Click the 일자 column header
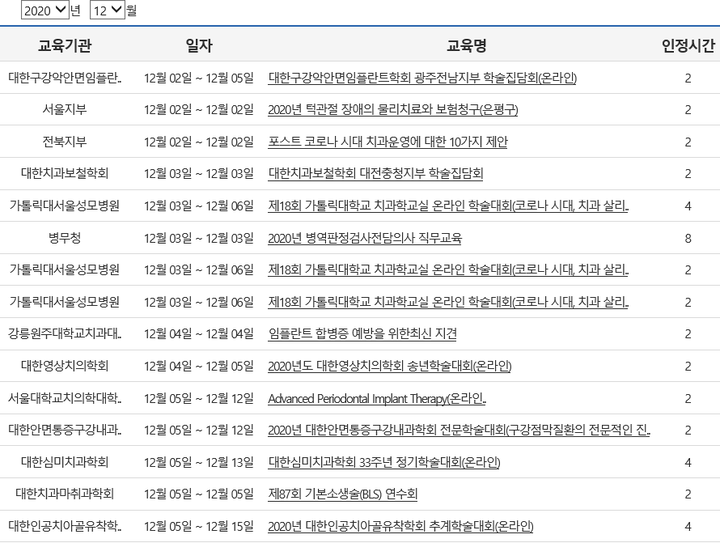The image size is (720, 543). [199, 45]
